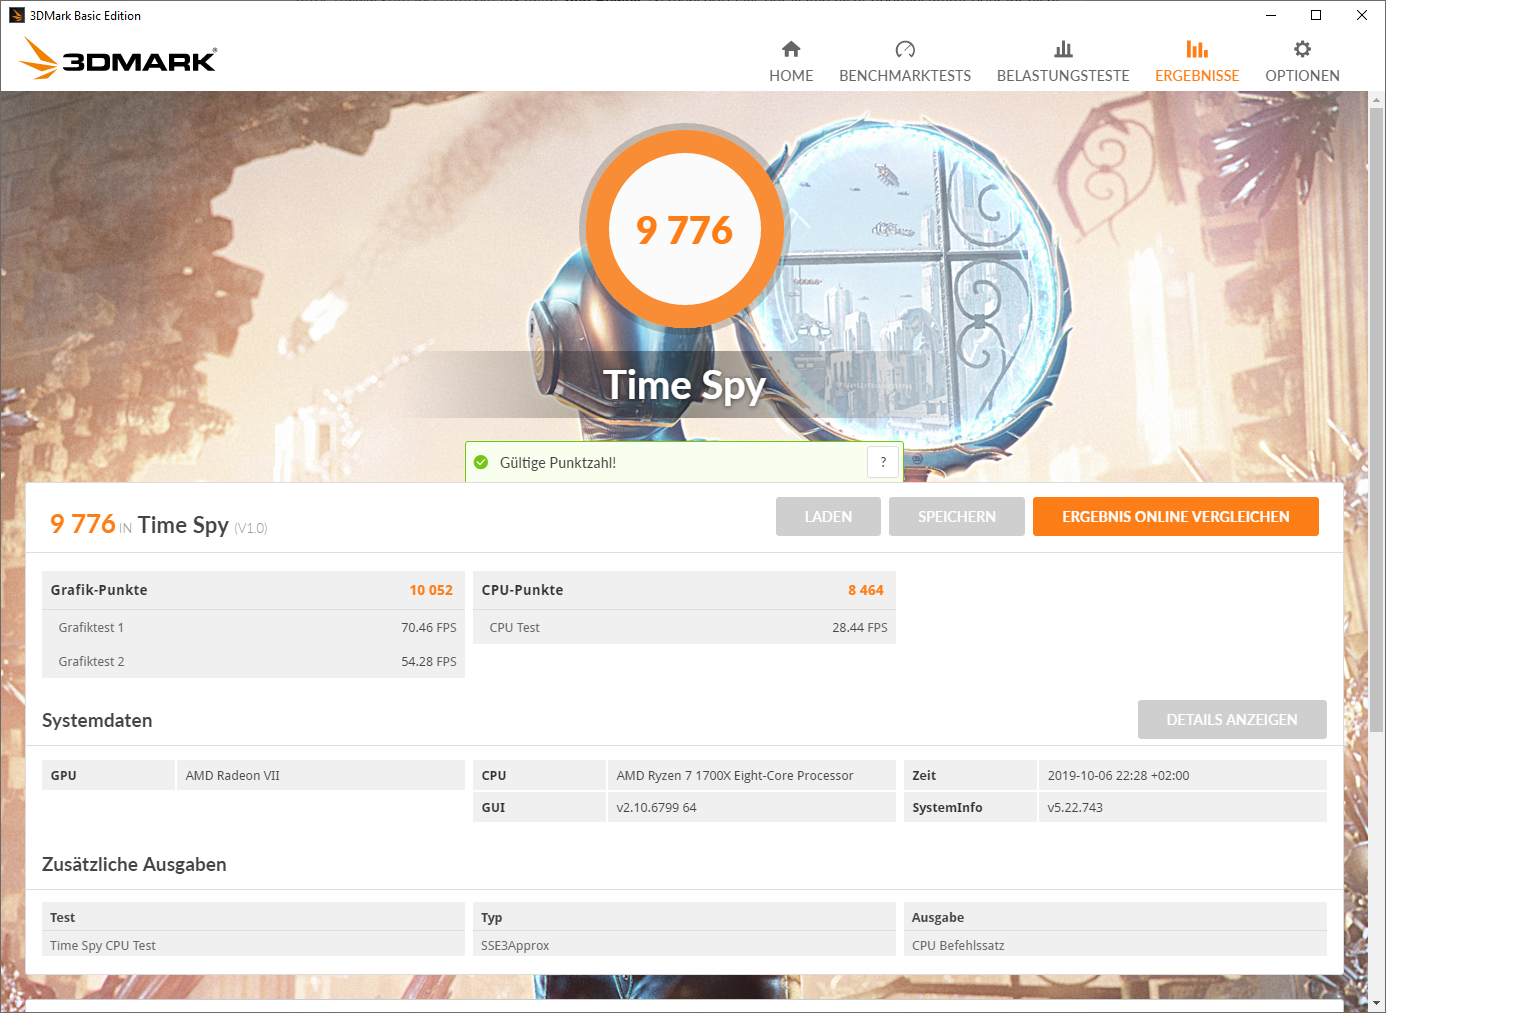Click the Benchmarktests gauge icon
The width and height of the screenshot is (1536, 1013).
point(905,49)
